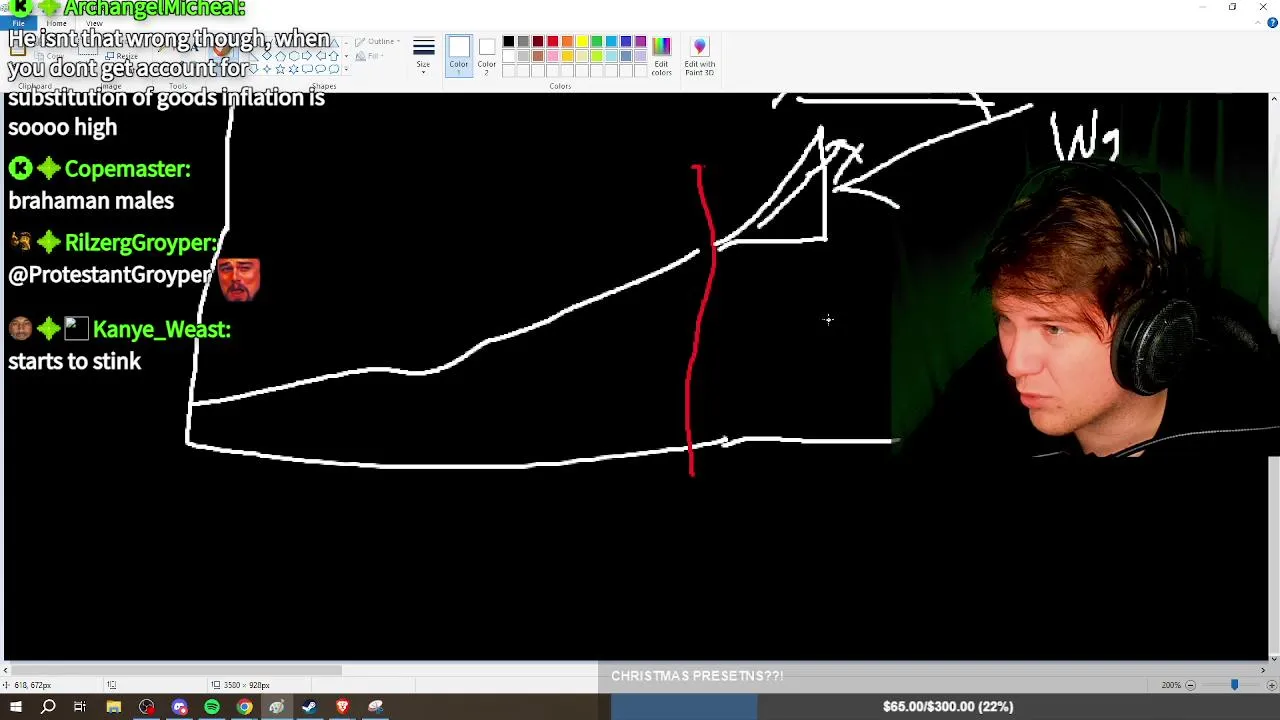The height and width of the screenshot is (720, 1280).
Task: Click the vertical scrollbar up arrow
Action: pos(1273,98)
